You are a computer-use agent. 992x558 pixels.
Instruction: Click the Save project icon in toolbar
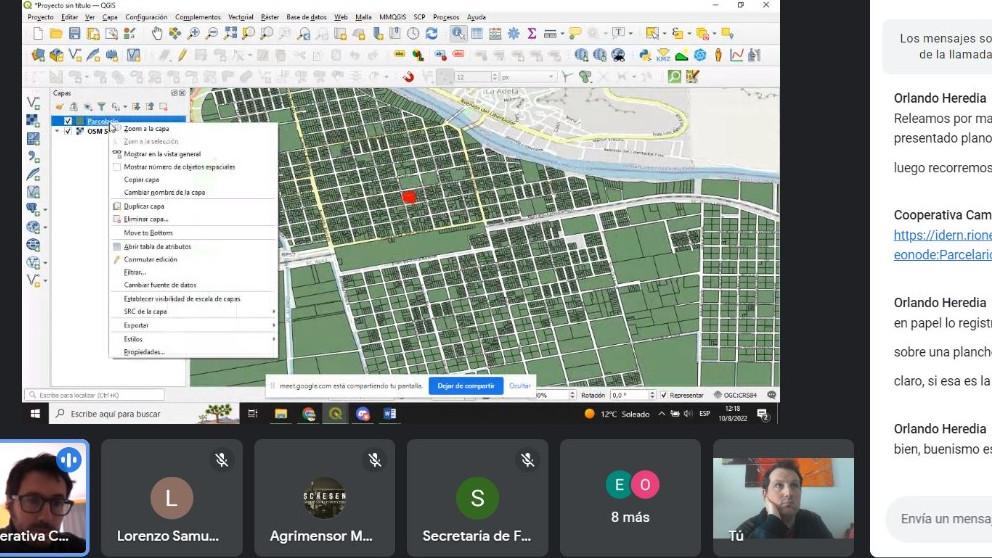click(75, 33)
